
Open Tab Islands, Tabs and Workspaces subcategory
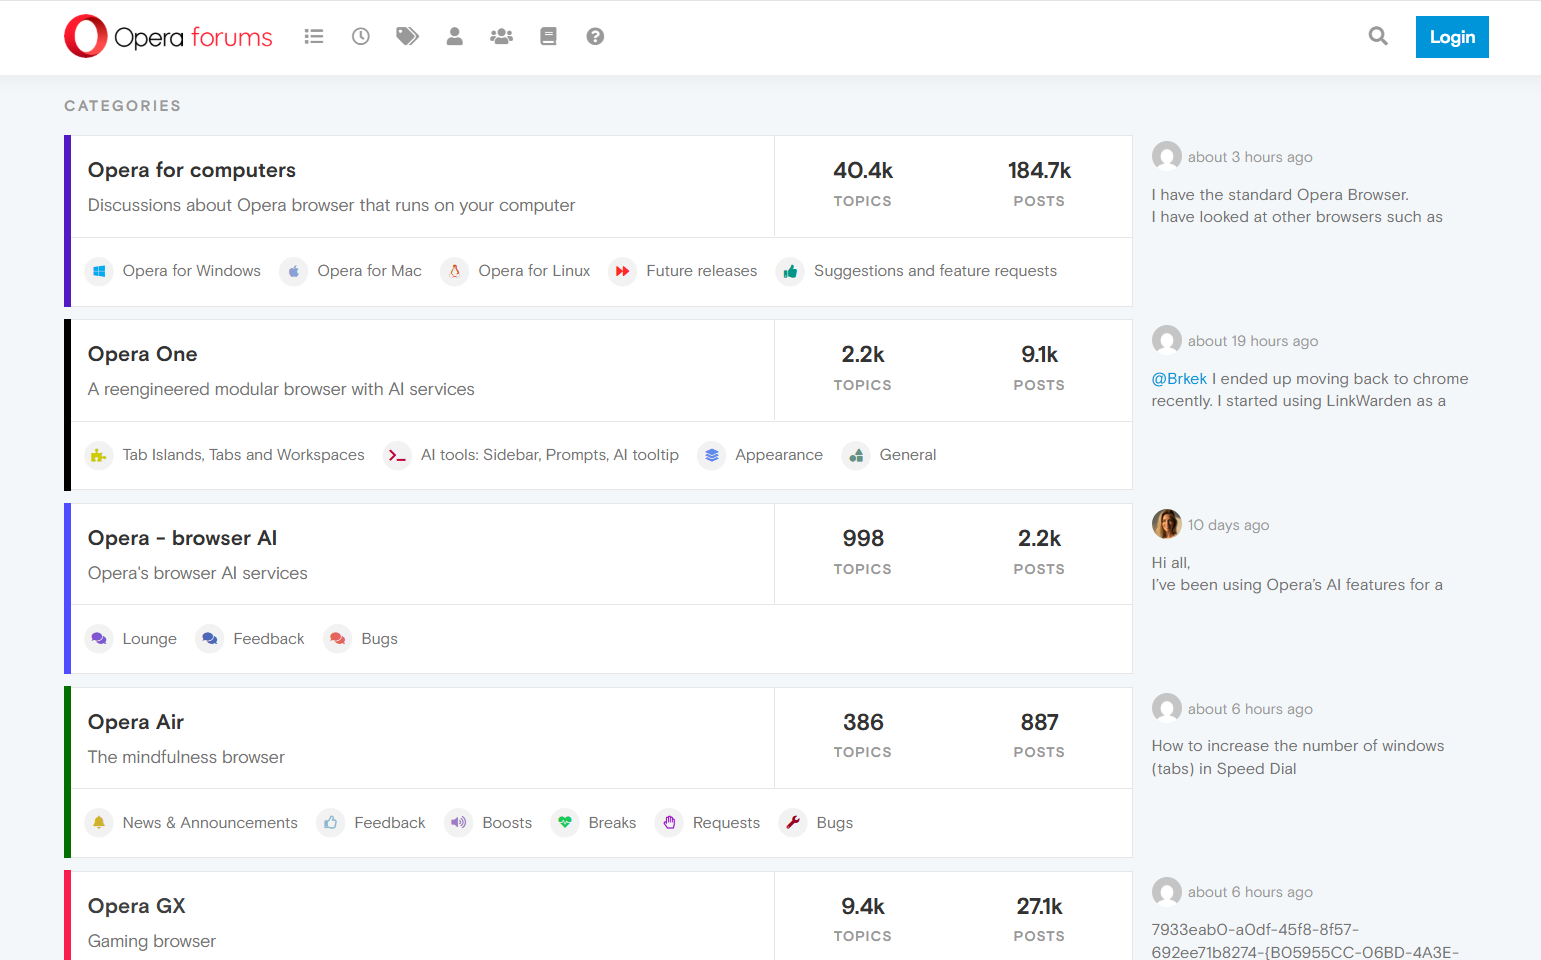coord(243,455)
